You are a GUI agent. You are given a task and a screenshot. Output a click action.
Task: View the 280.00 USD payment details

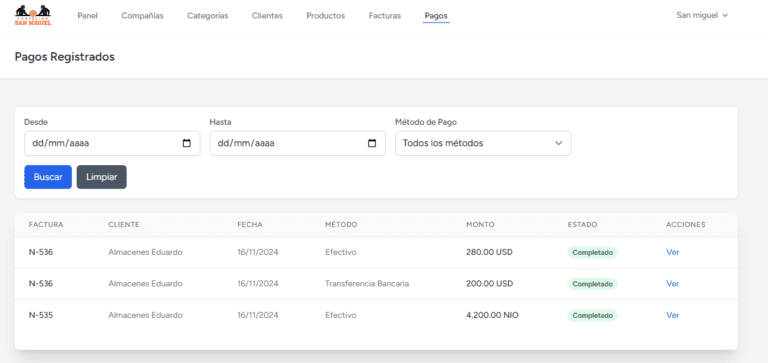[x=672, y=252]
